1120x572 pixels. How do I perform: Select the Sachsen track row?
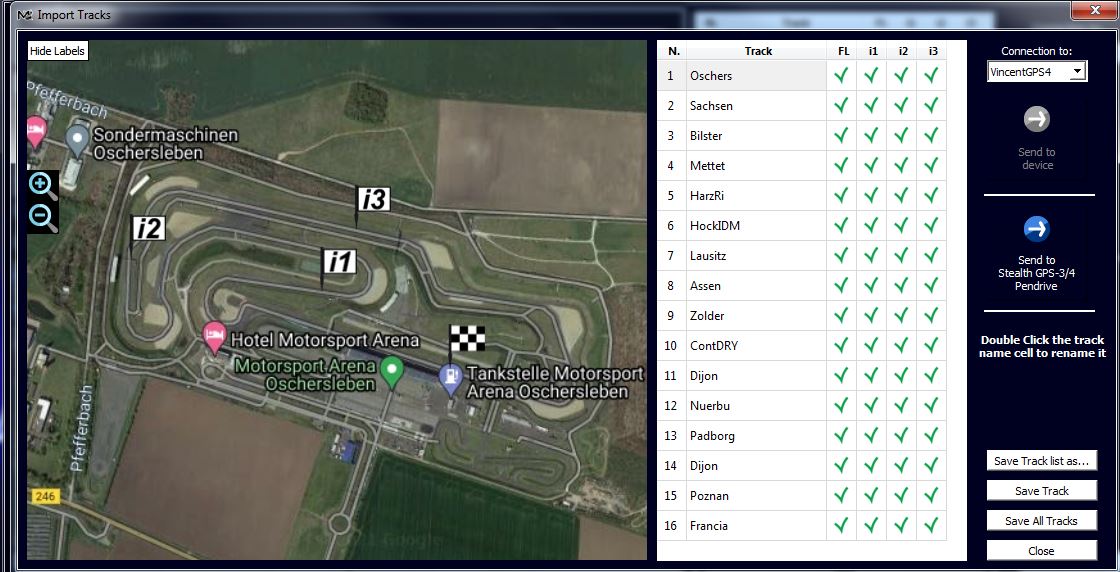(x=756, y=105)
